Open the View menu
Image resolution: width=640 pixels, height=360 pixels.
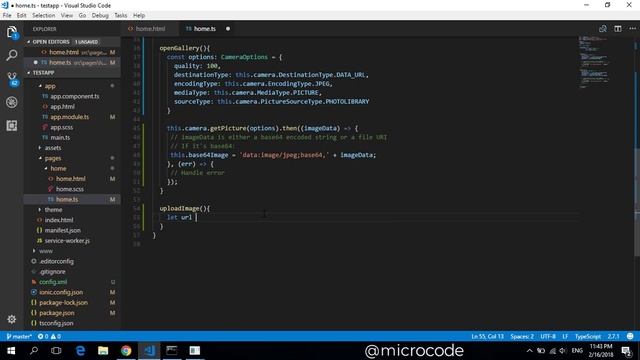tap(67, 16)
